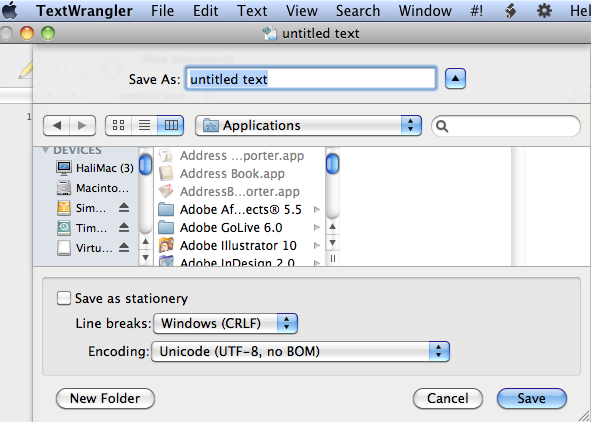Go back with the left arrow button
Viewport: 591px width, 422px height.
tap(57, 125)
